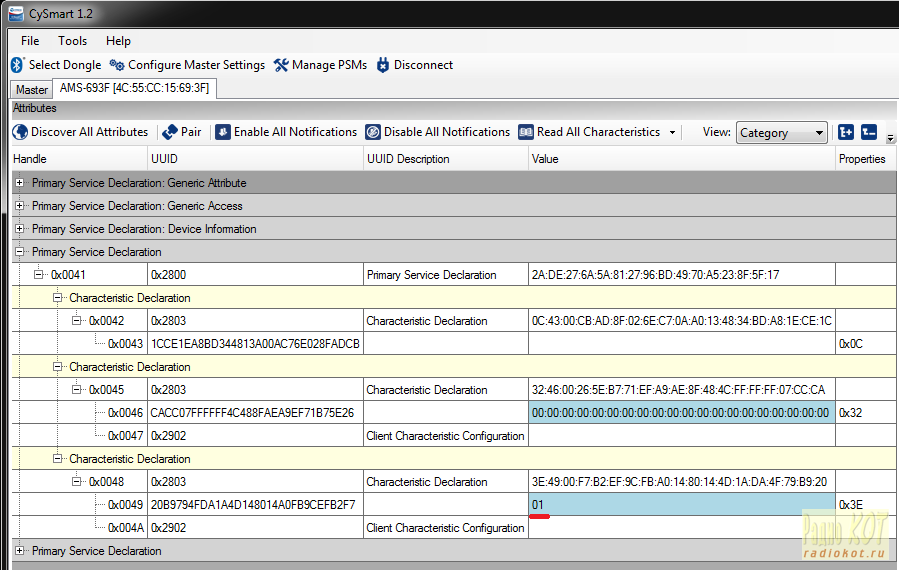Click the Pair icon
The width and height of the screenshot is (899, 570).
(x=170, y=132)
